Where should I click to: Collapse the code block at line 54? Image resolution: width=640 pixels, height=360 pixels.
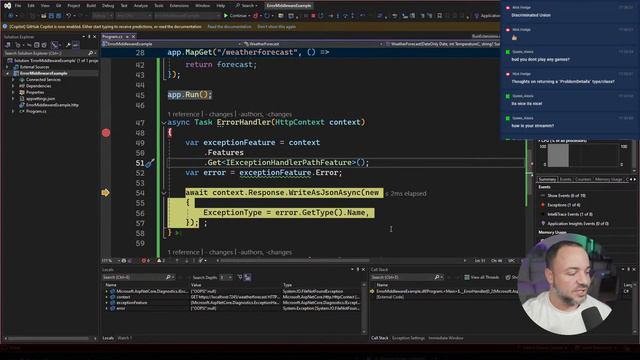point(164,193)
